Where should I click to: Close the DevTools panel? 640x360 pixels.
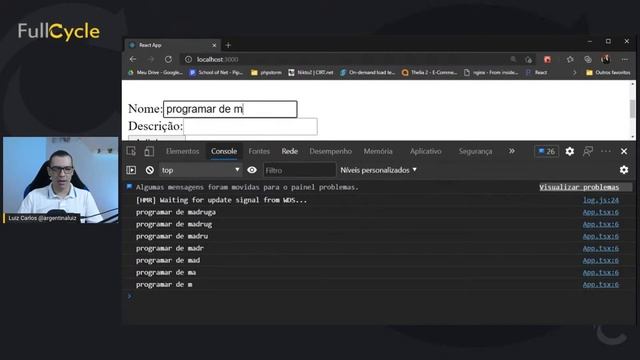pyautogui.click(x=624, y=151)
